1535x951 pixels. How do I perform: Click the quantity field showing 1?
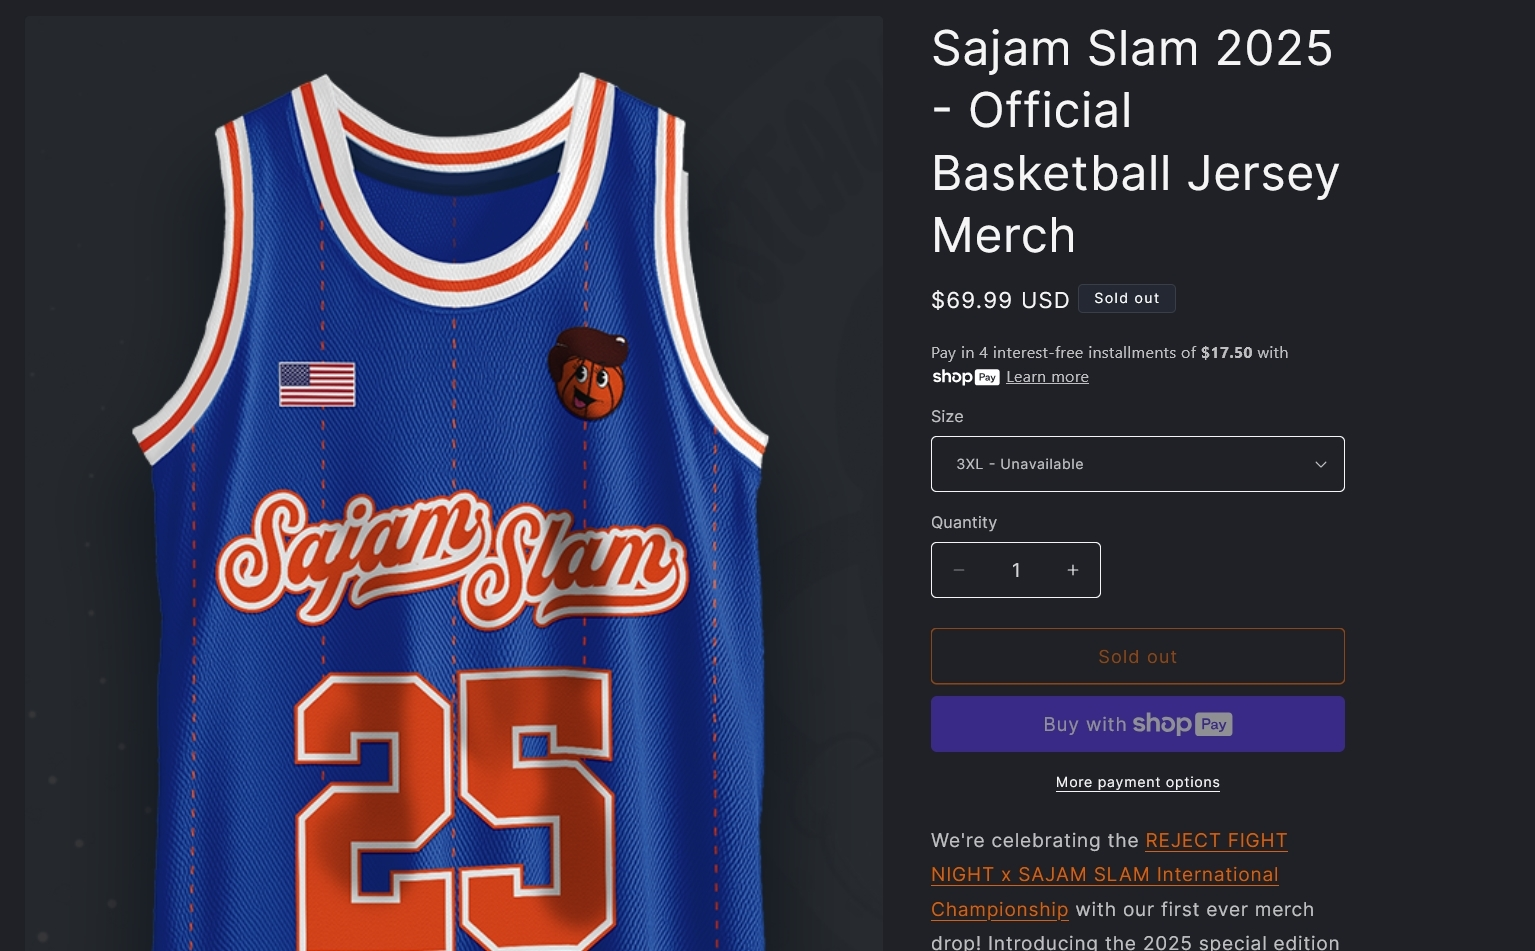pos(1016,570)
